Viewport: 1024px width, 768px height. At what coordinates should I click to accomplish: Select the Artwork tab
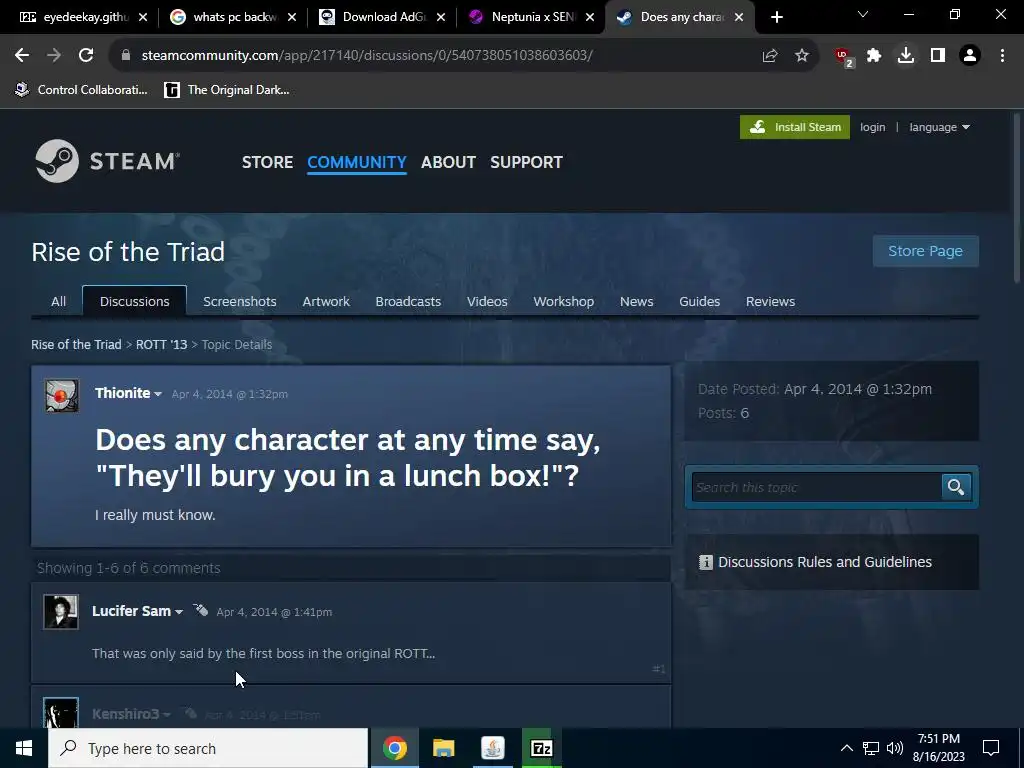tap(326, 302)
